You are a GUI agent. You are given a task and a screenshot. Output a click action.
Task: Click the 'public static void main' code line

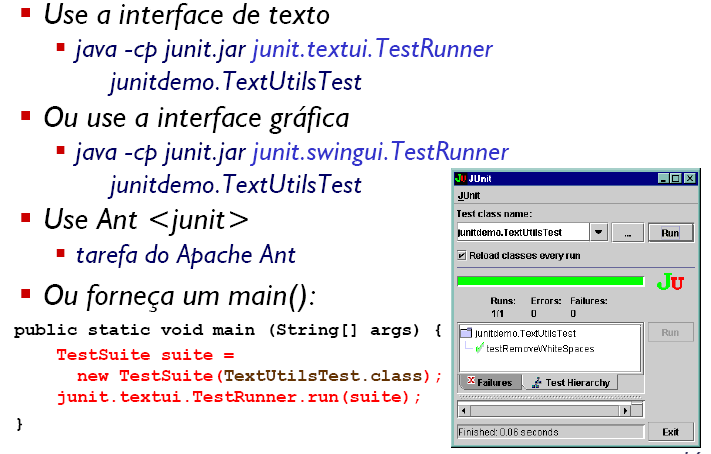228,330
